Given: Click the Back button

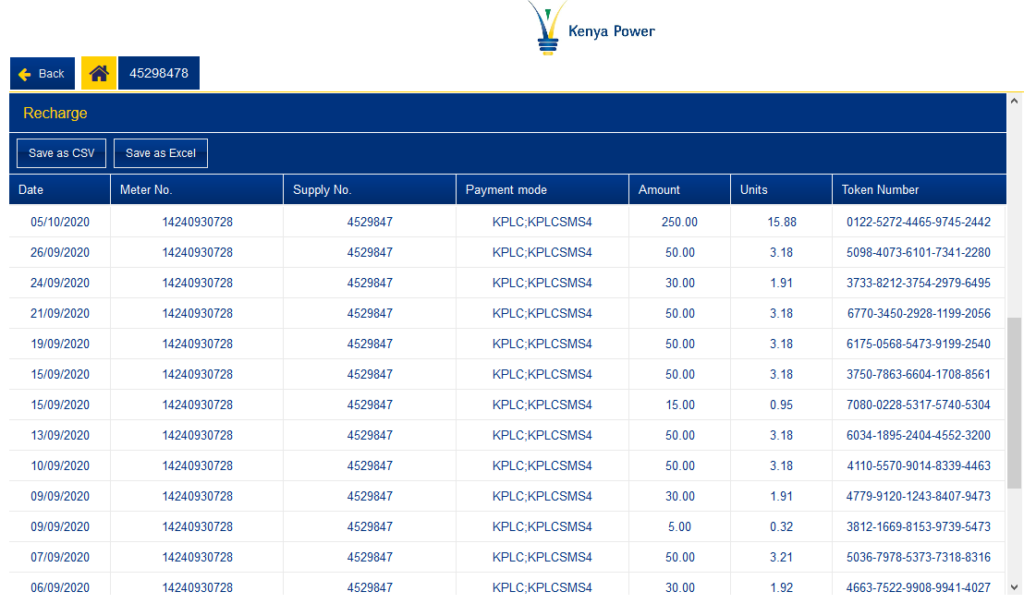Looking at the screenshot, I should (42, 73).
